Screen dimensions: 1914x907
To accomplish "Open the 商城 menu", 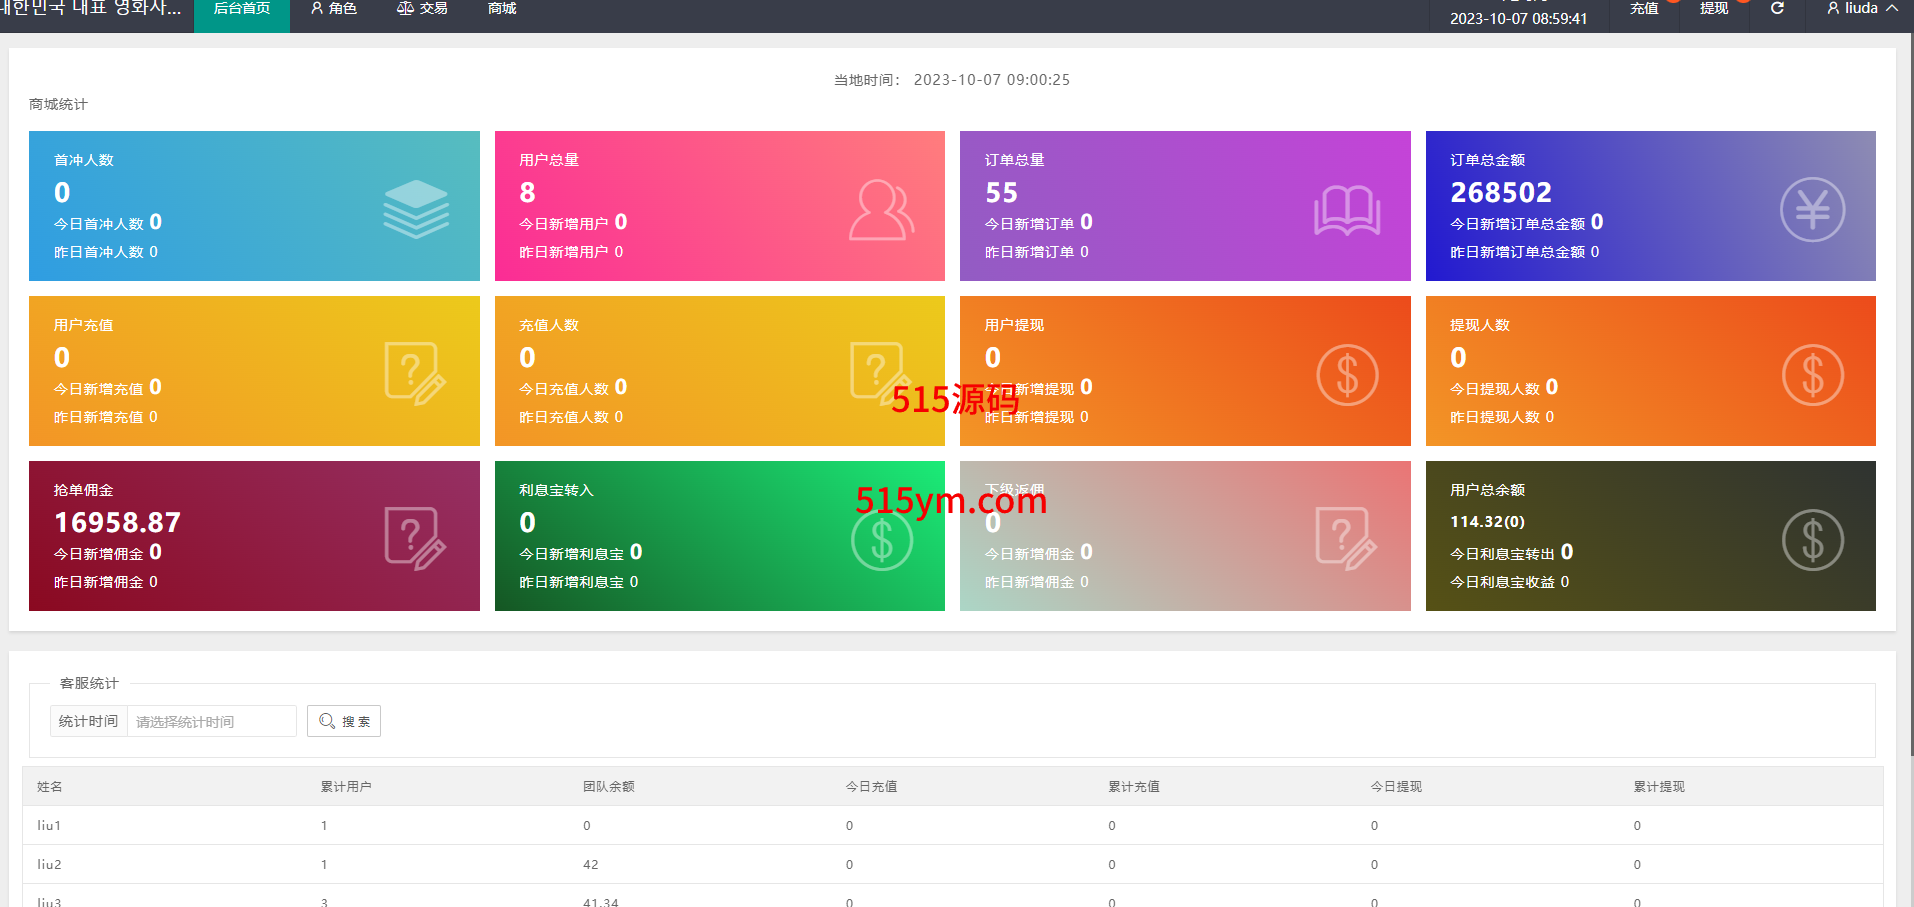I will point(502,9).
